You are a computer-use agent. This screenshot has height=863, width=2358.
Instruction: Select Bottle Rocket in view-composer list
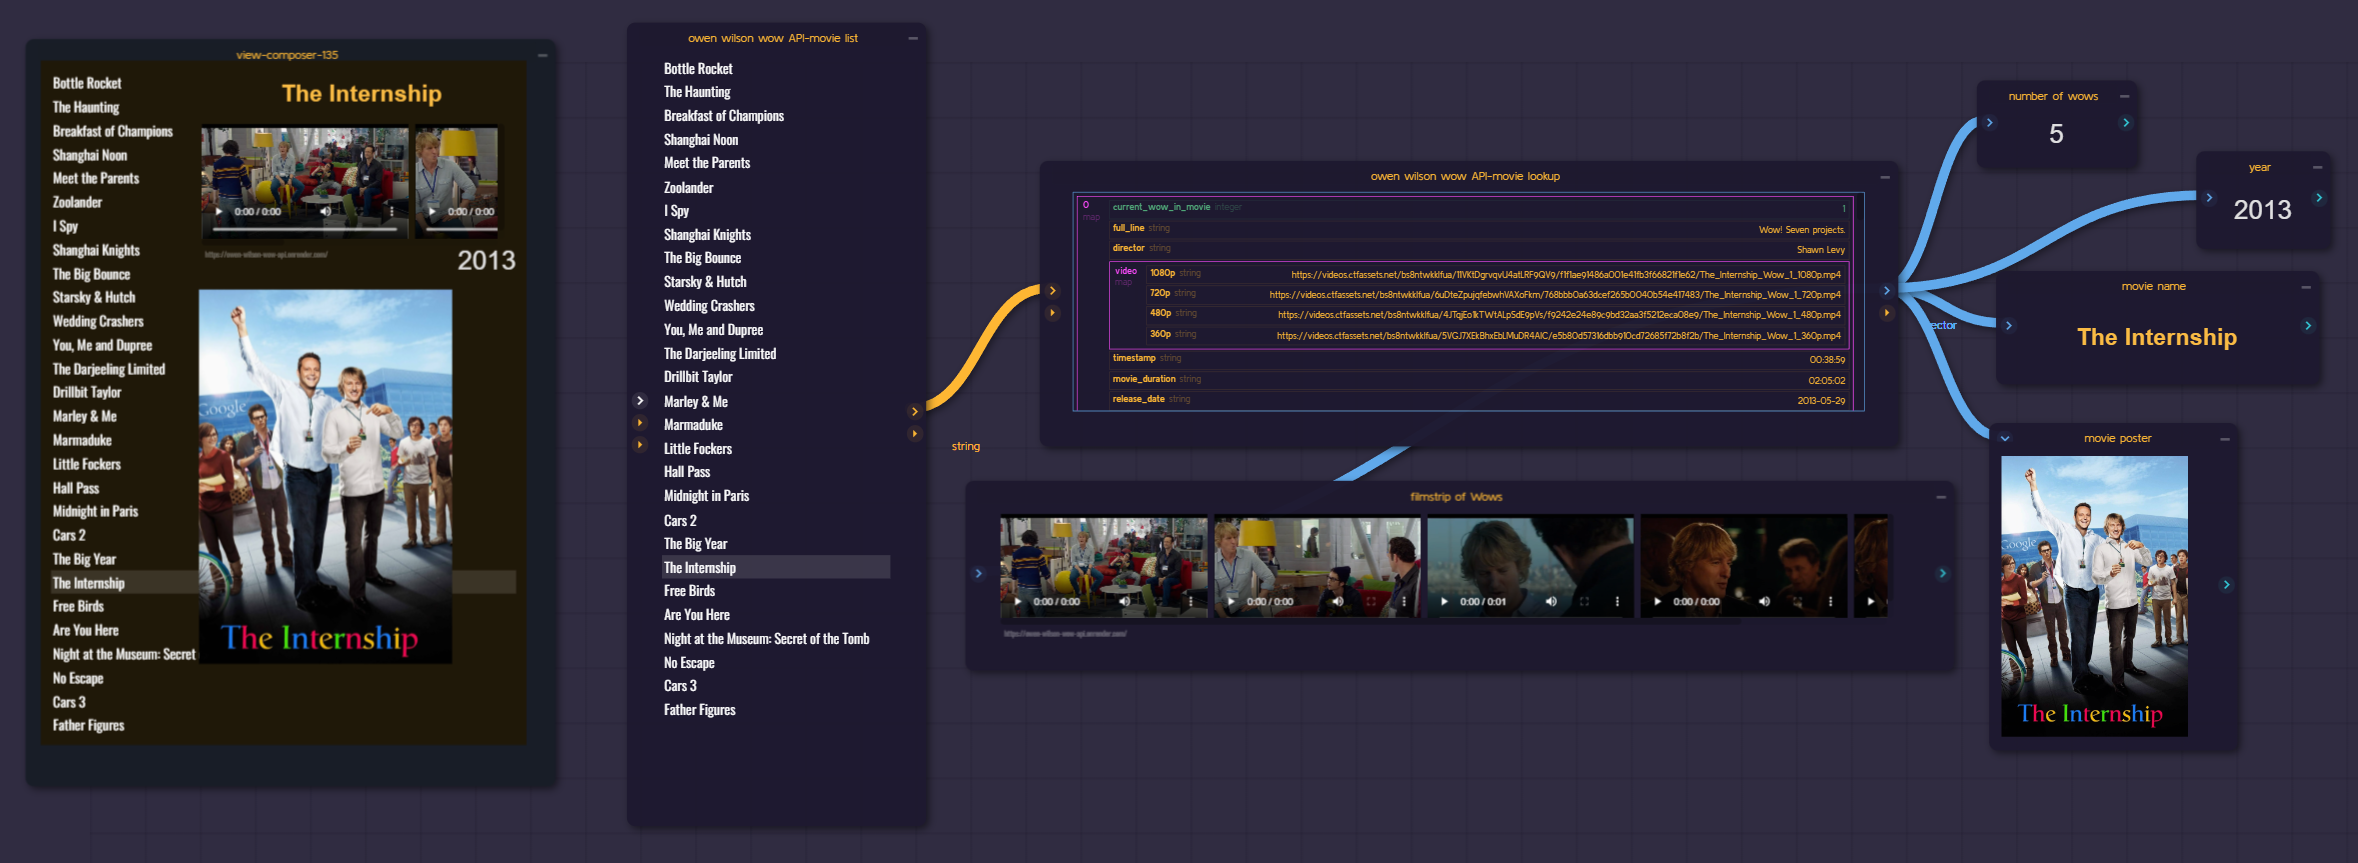[87, 83]
